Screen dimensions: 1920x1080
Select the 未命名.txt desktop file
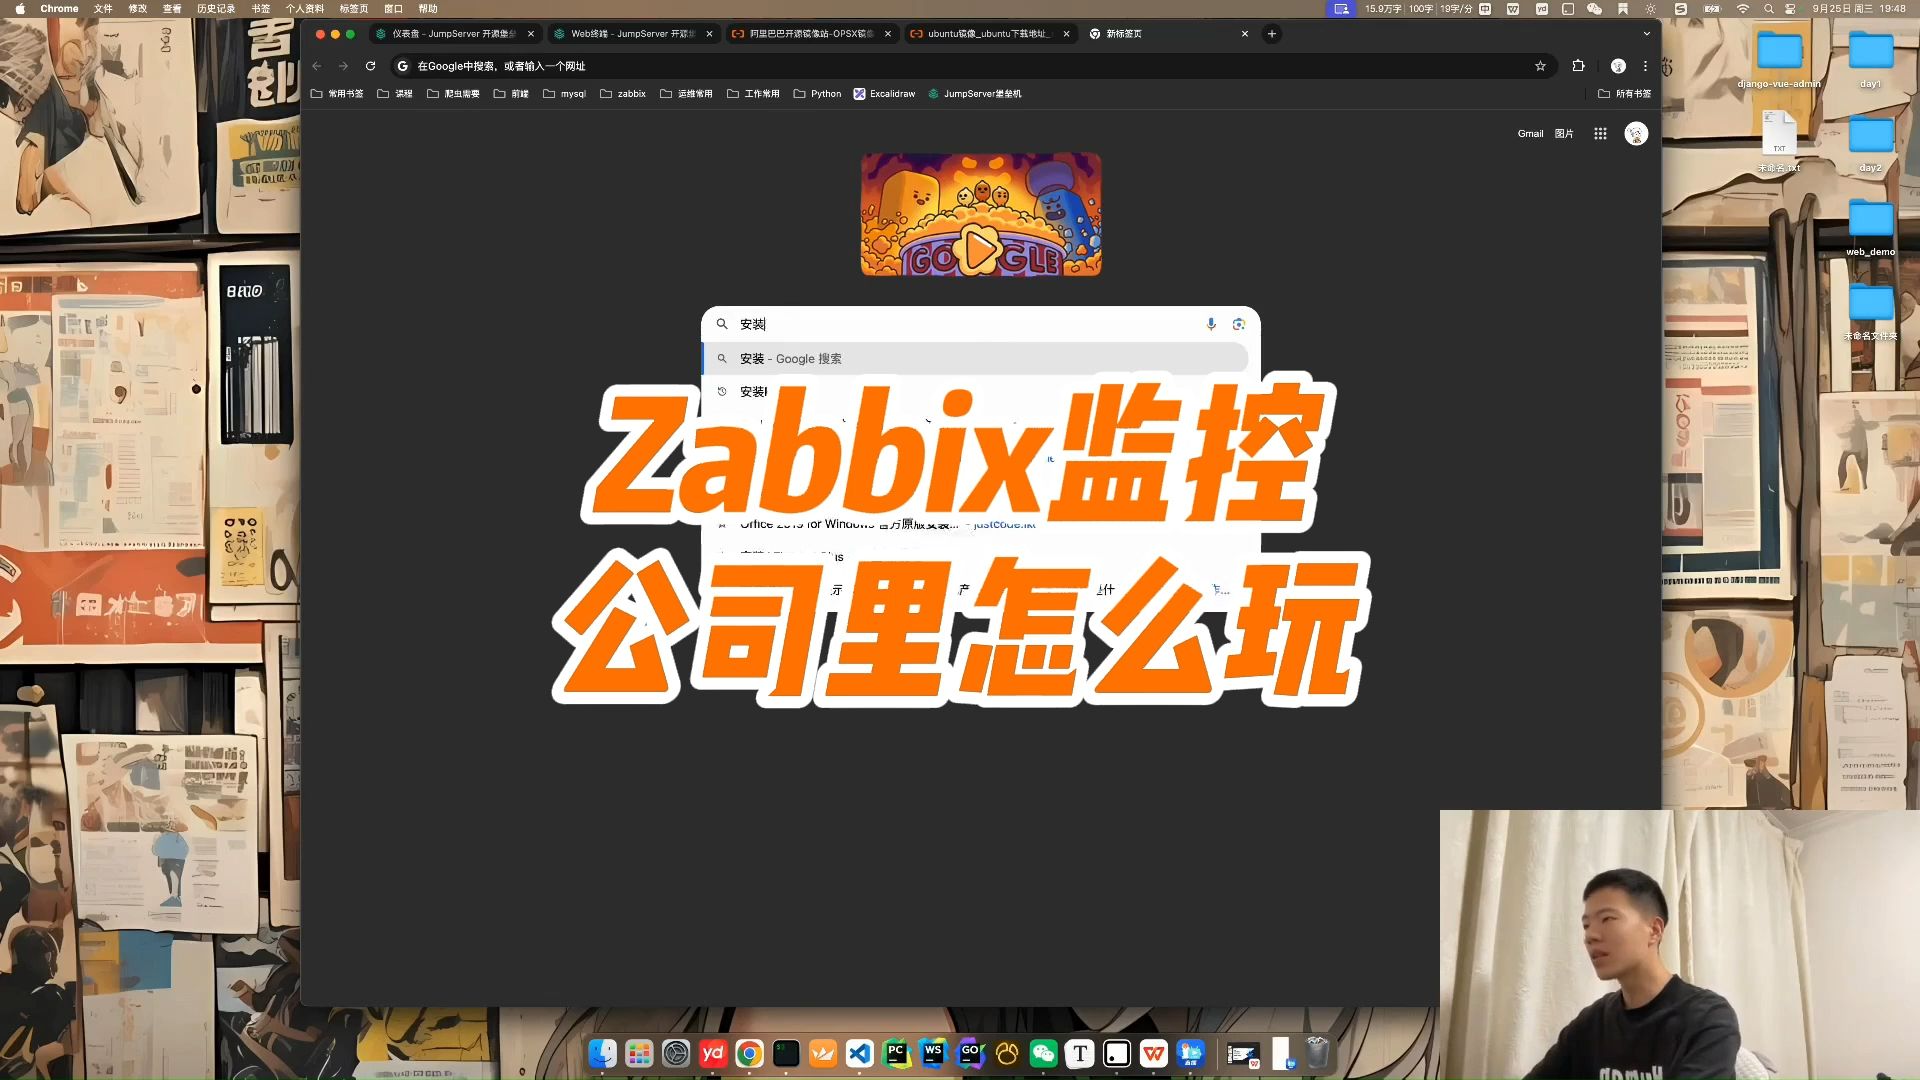1779,142
